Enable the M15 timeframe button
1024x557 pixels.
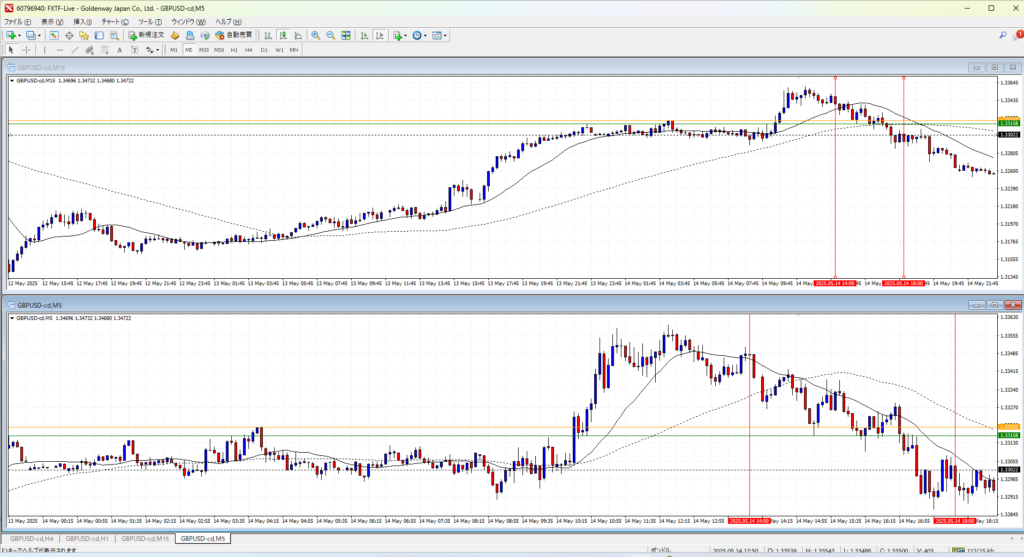pyautogui.click(x=204, y=49)
